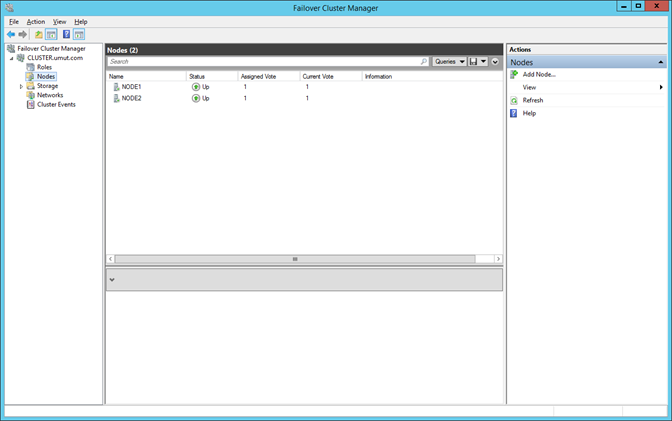Open the Queries dropdown
The height and width of the screenshot is (421, 672).
[449, 62]
